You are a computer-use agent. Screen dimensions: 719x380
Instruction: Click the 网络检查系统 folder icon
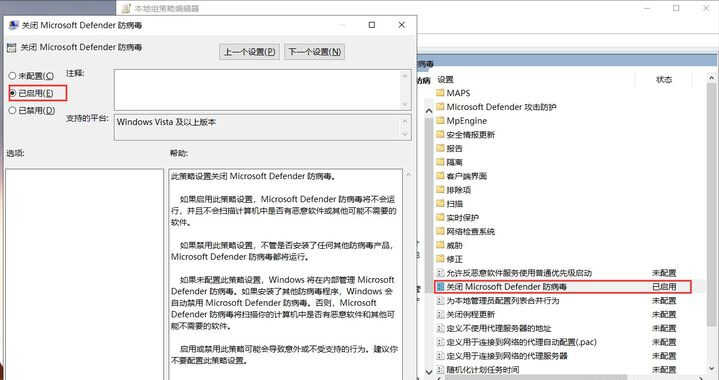click(440, 231)
